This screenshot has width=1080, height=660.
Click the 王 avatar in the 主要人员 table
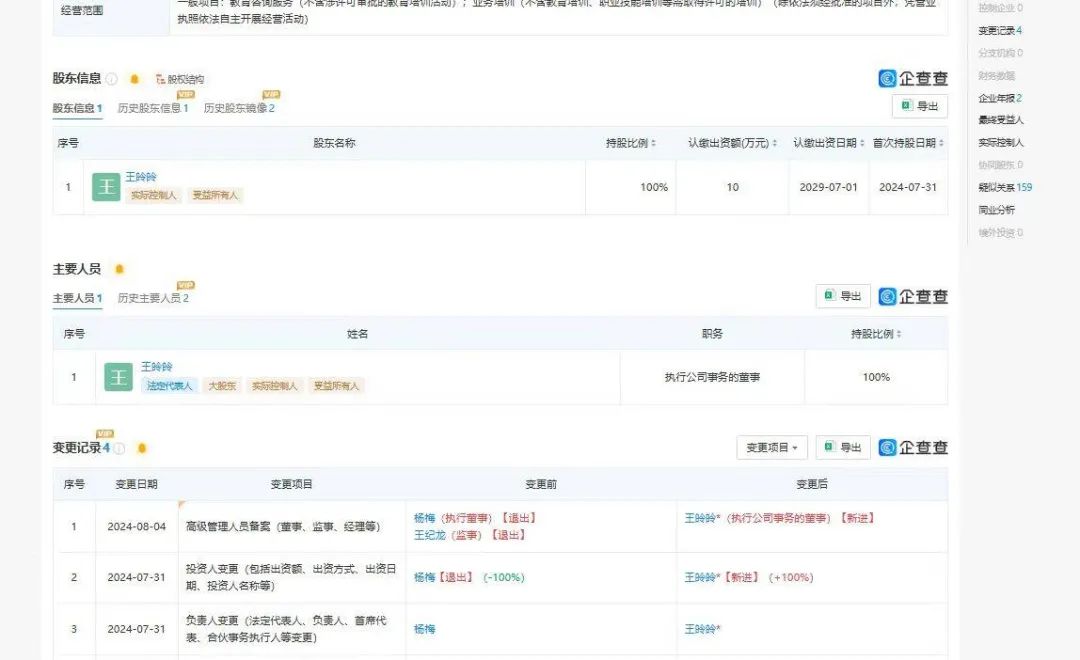(x=118, y=377)
